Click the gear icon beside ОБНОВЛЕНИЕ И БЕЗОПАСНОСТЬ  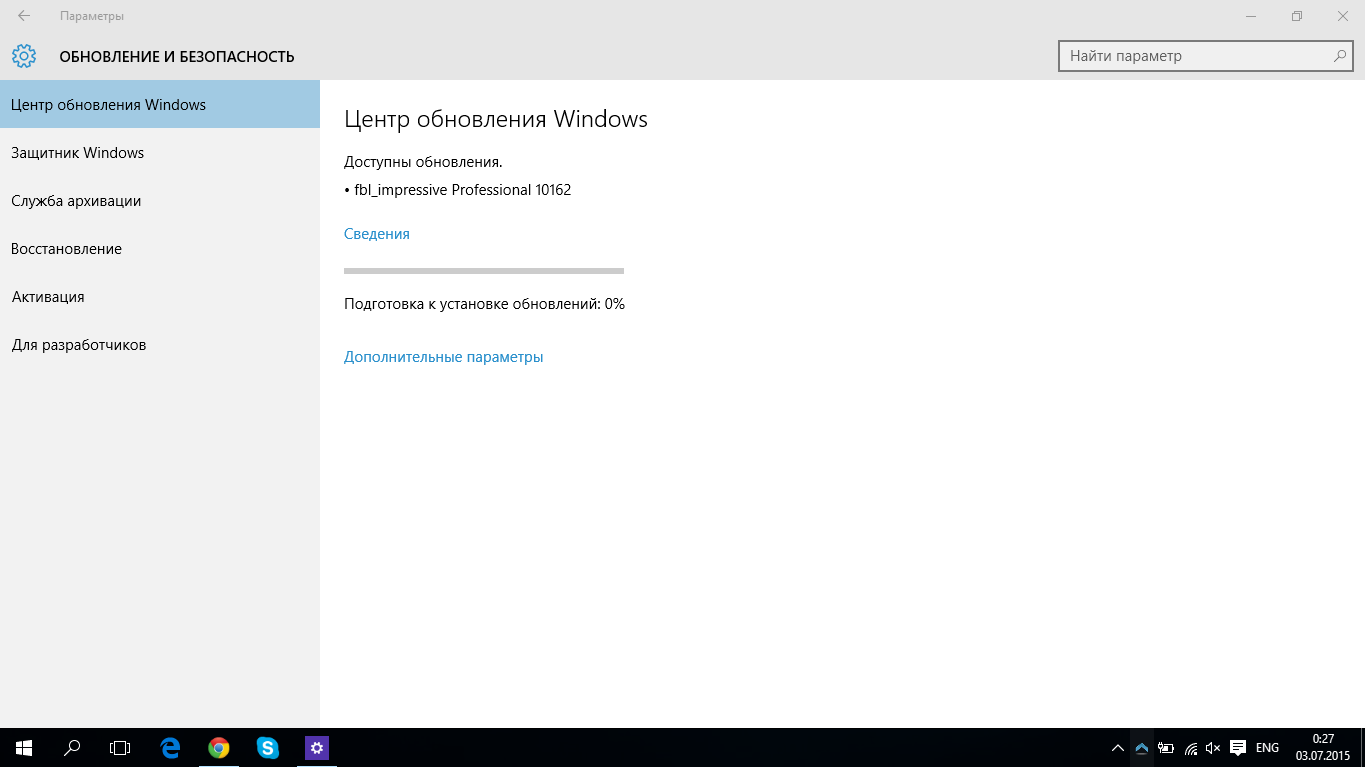click(24, 56)
